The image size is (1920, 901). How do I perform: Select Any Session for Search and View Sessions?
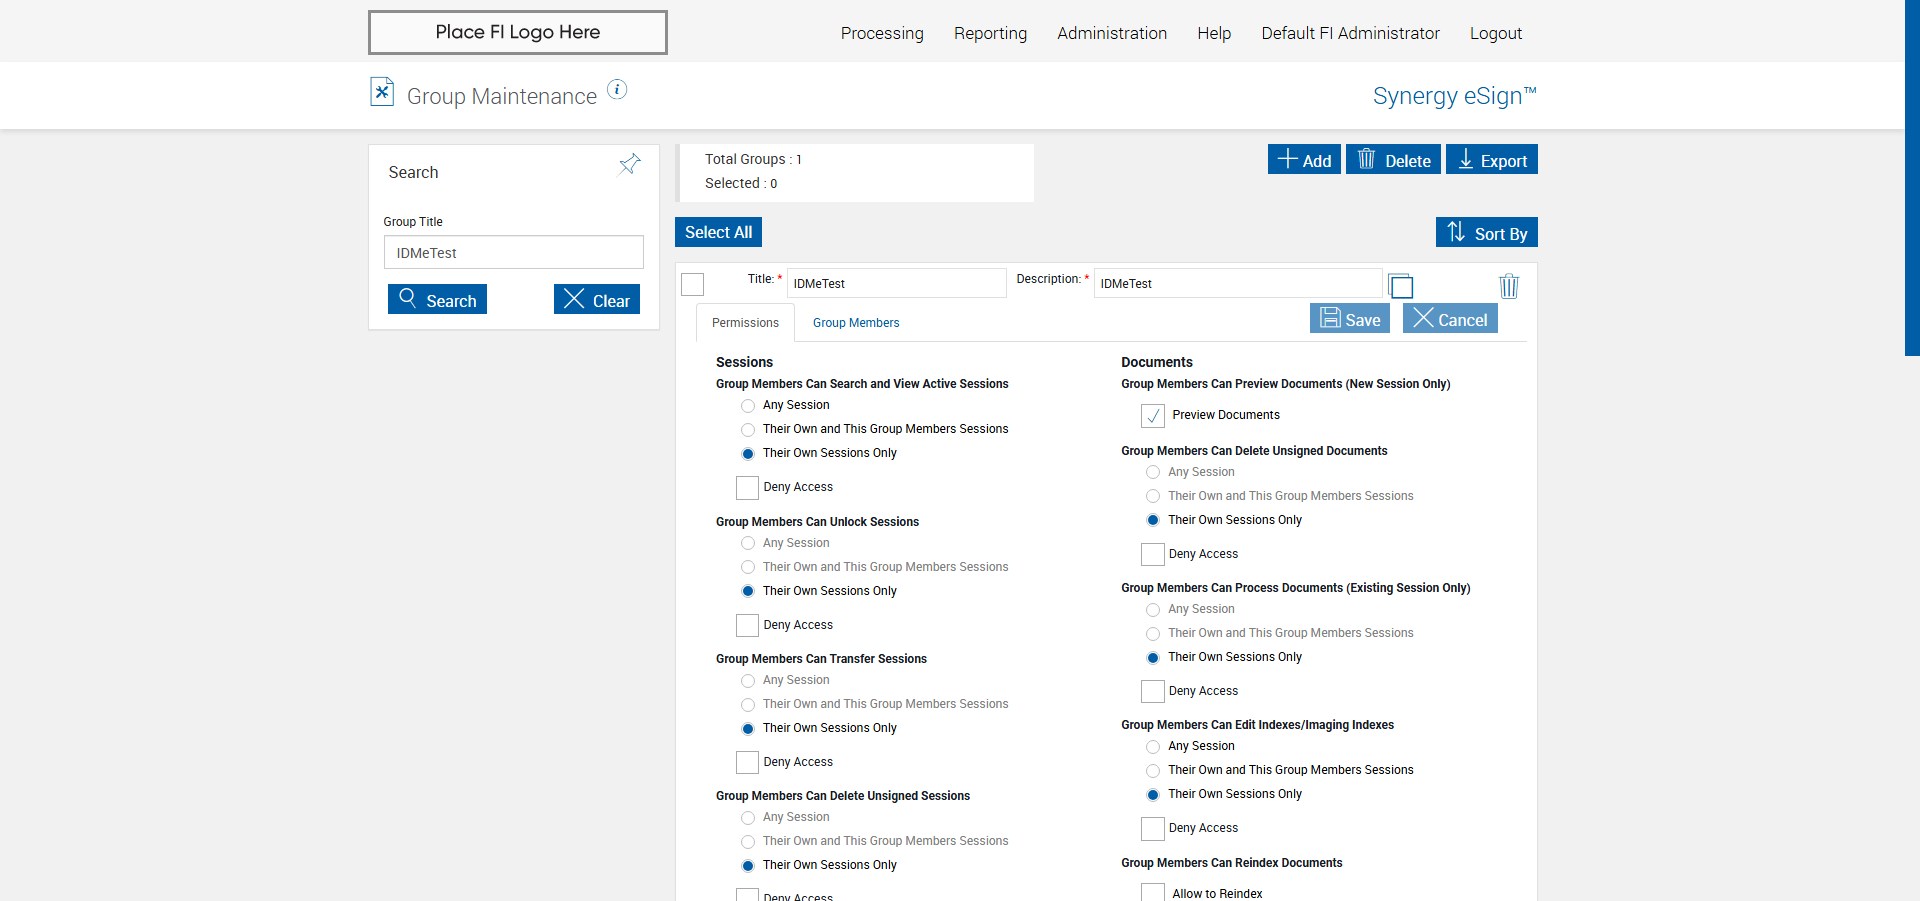tap(748, 406)
